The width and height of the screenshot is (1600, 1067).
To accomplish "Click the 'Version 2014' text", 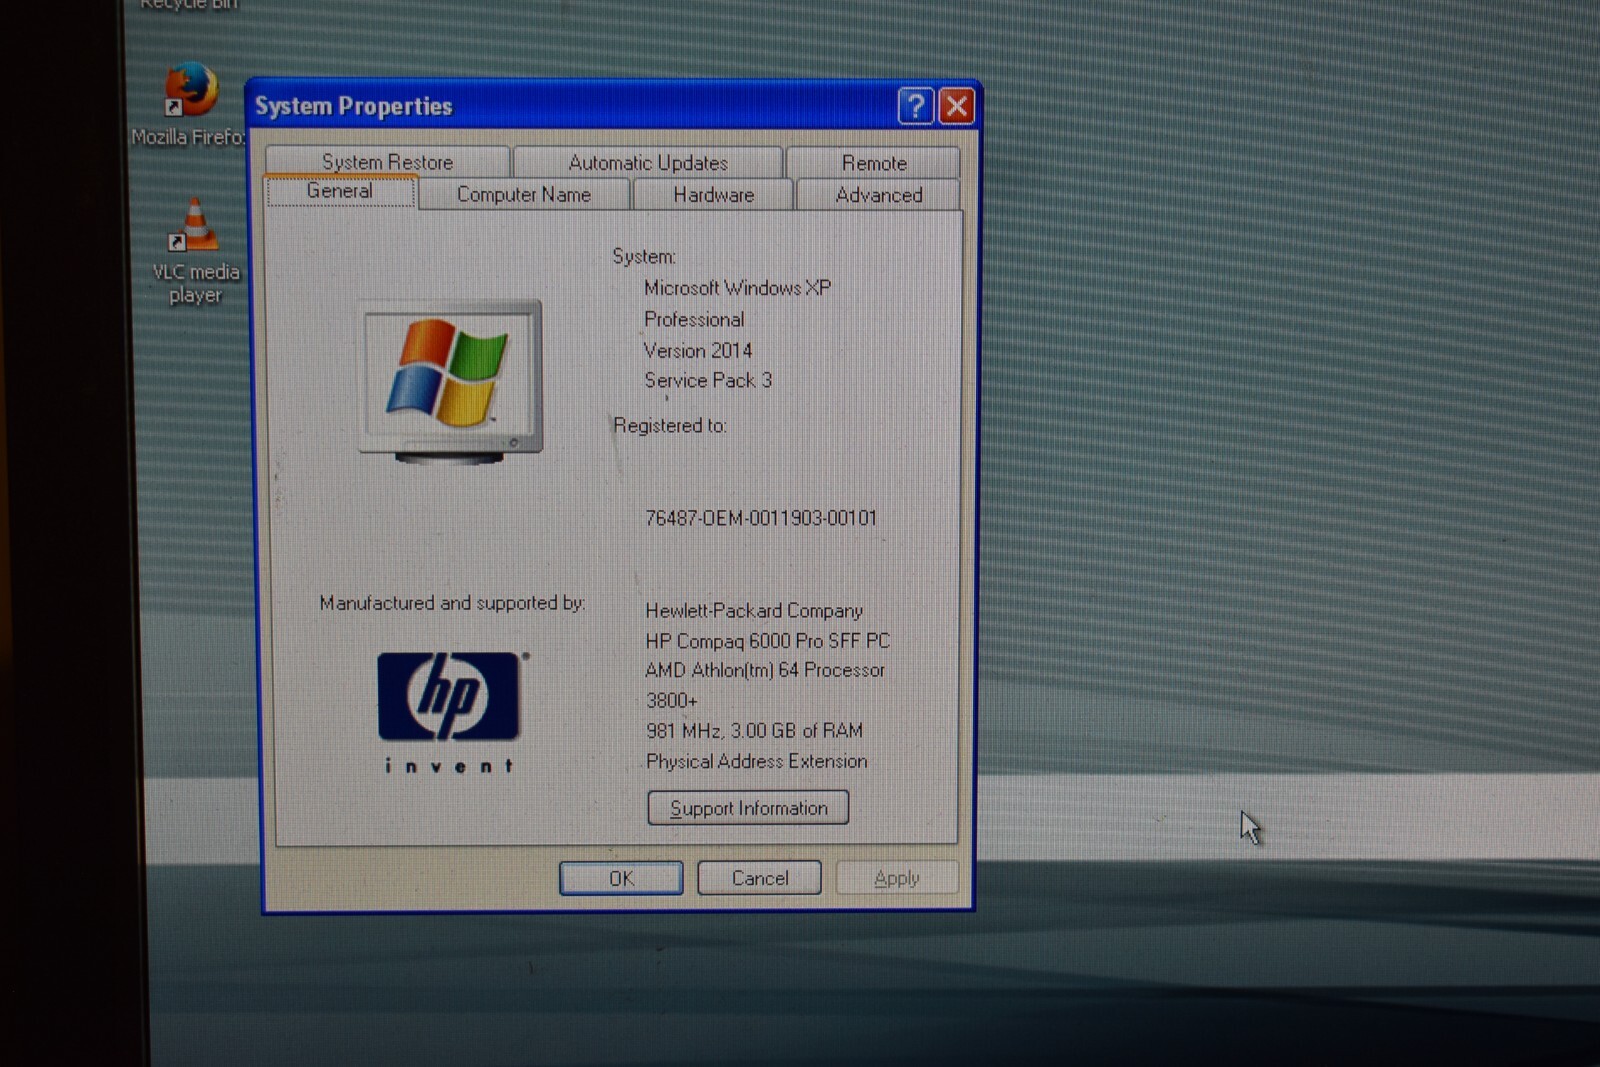I will [698, 351].
